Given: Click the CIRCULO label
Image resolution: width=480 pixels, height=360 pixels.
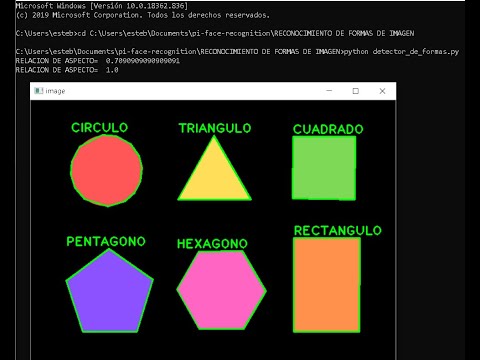Looking at the screenshot, I should click(100, 128).
